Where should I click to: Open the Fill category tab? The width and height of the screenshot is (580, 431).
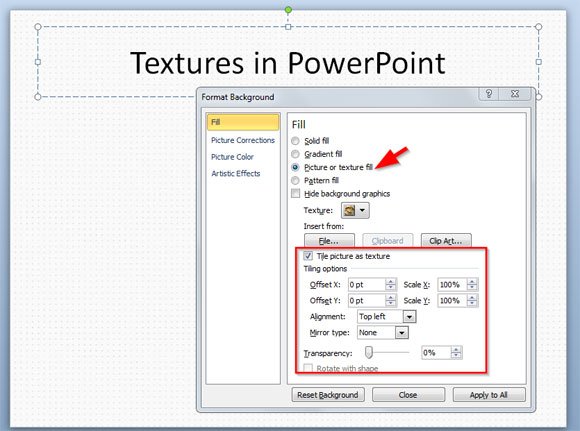click(243, 122)
